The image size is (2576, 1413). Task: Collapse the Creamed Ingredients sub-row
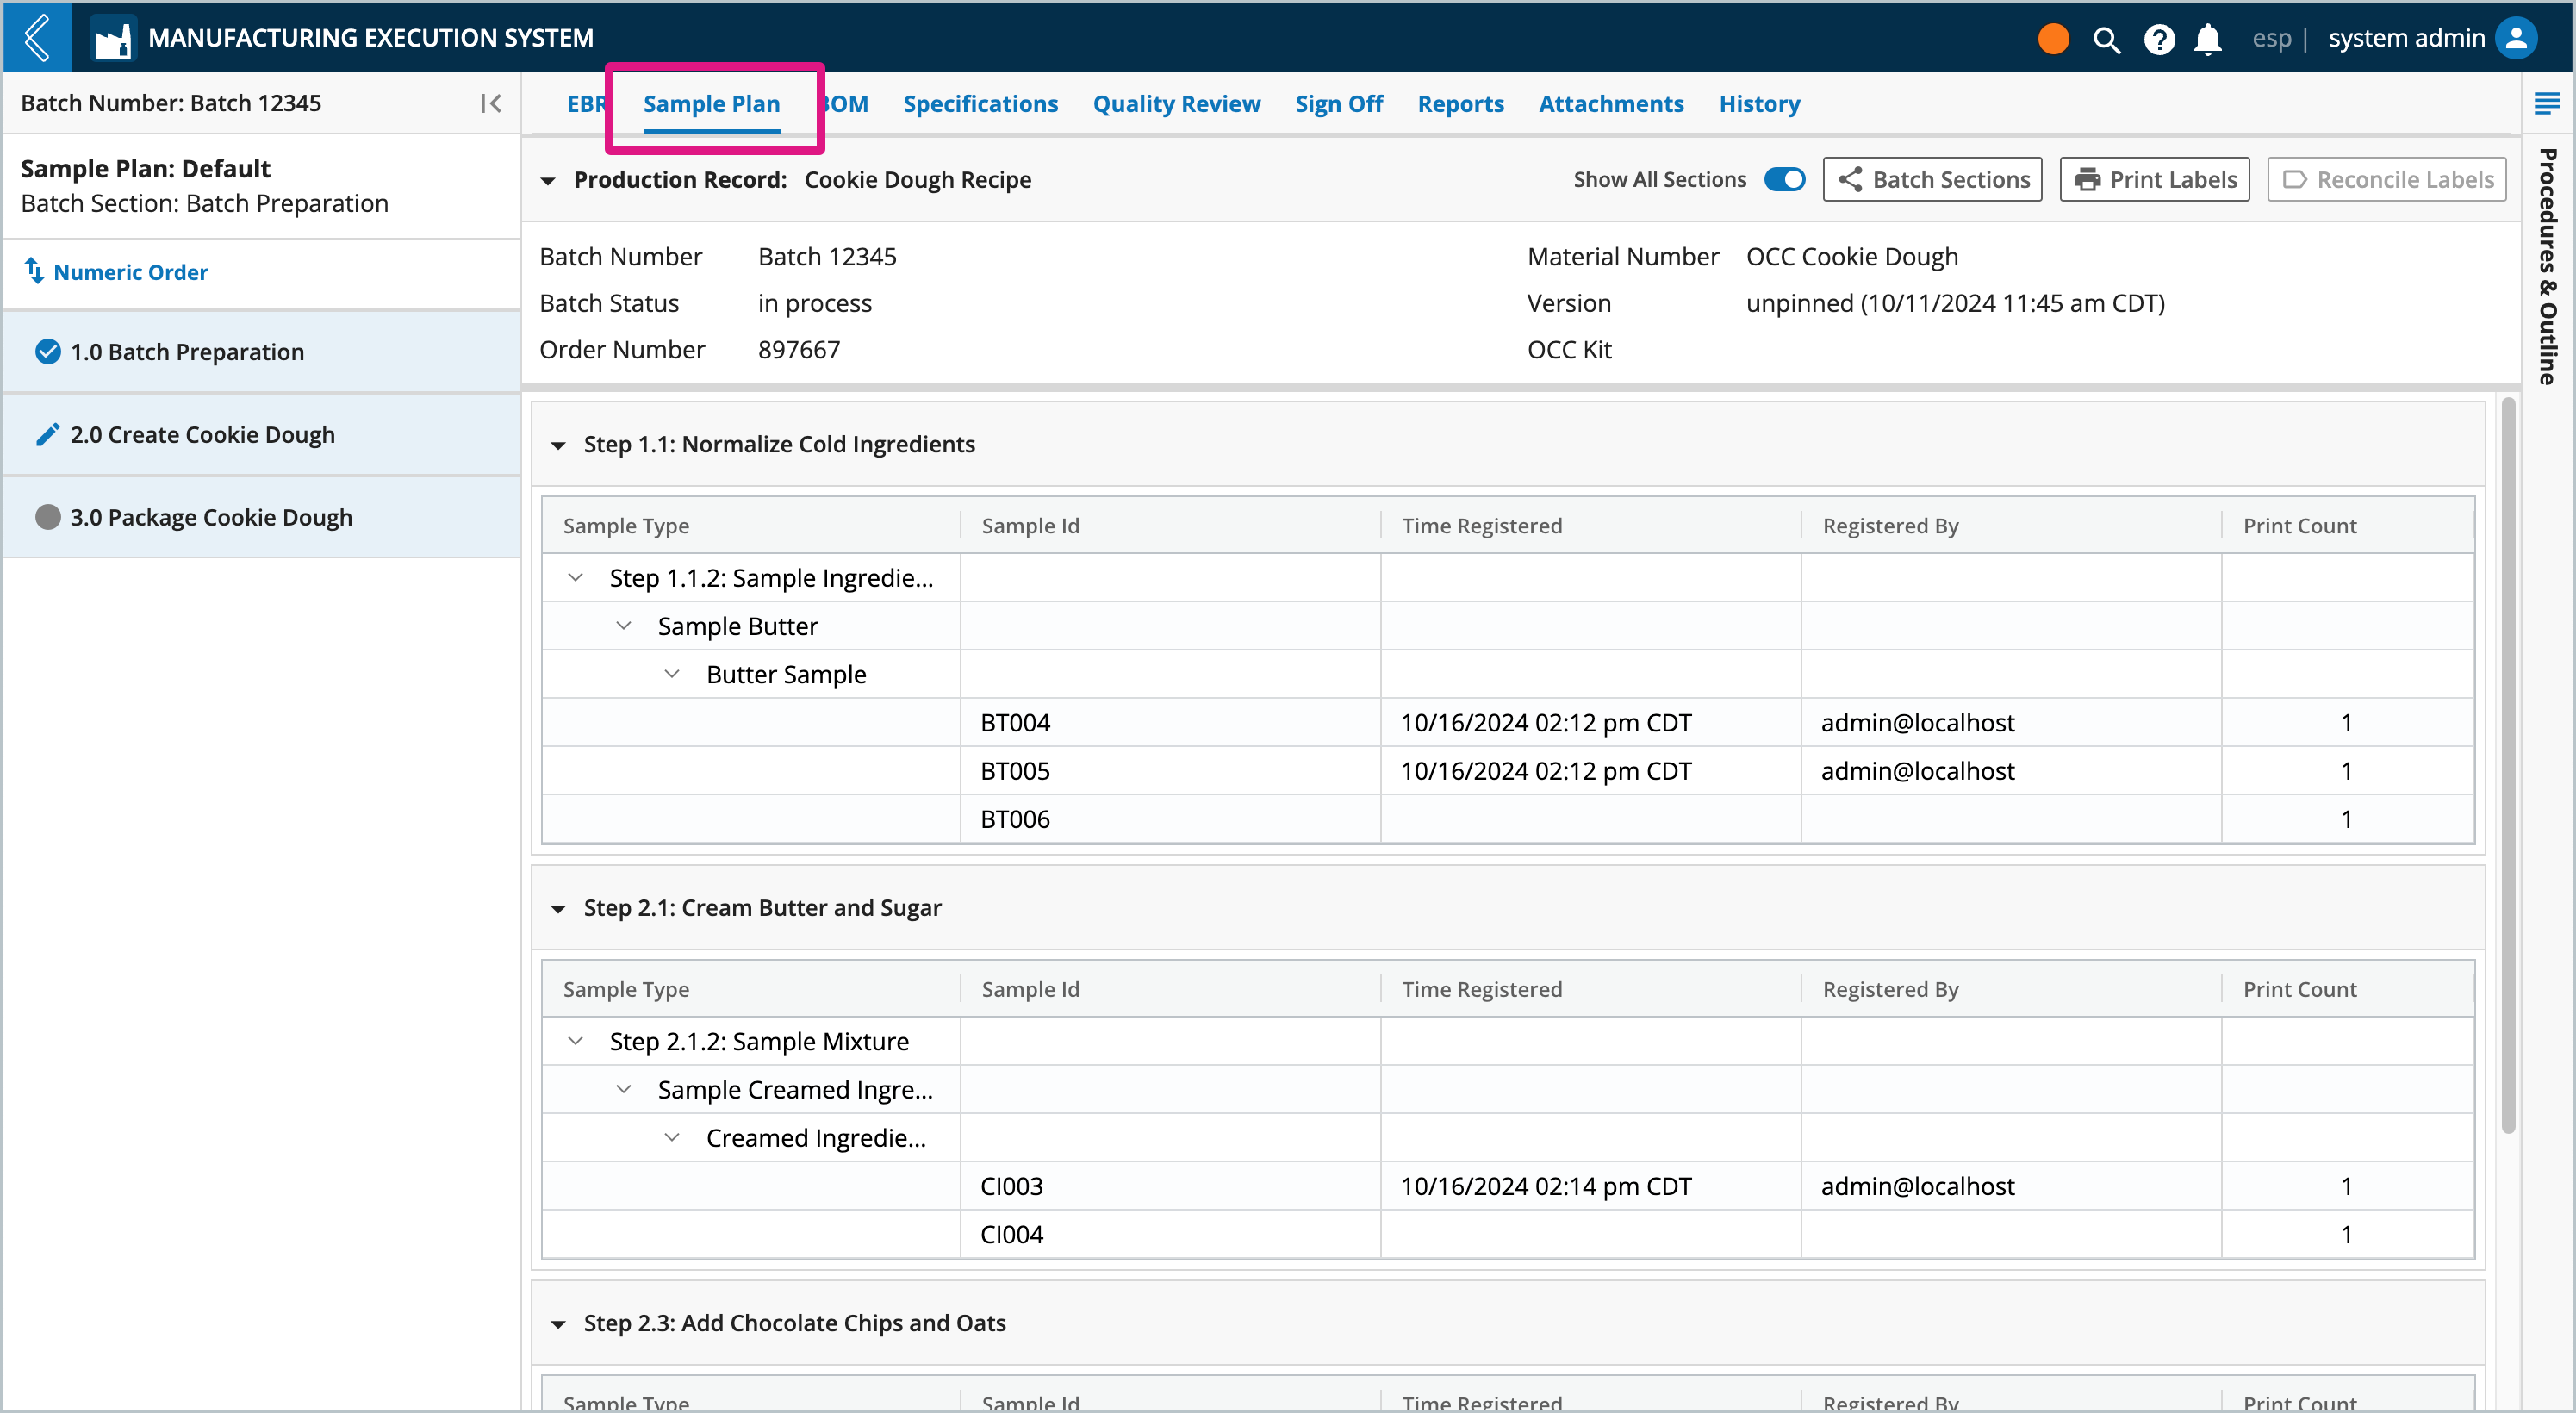[x=672, y=1137]
